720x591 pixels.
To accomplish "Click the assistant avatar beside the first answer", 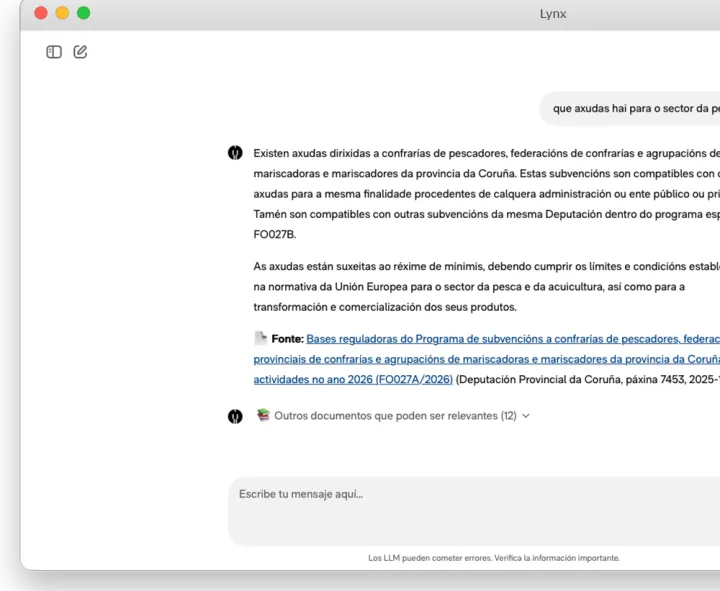I will [235, 152].
